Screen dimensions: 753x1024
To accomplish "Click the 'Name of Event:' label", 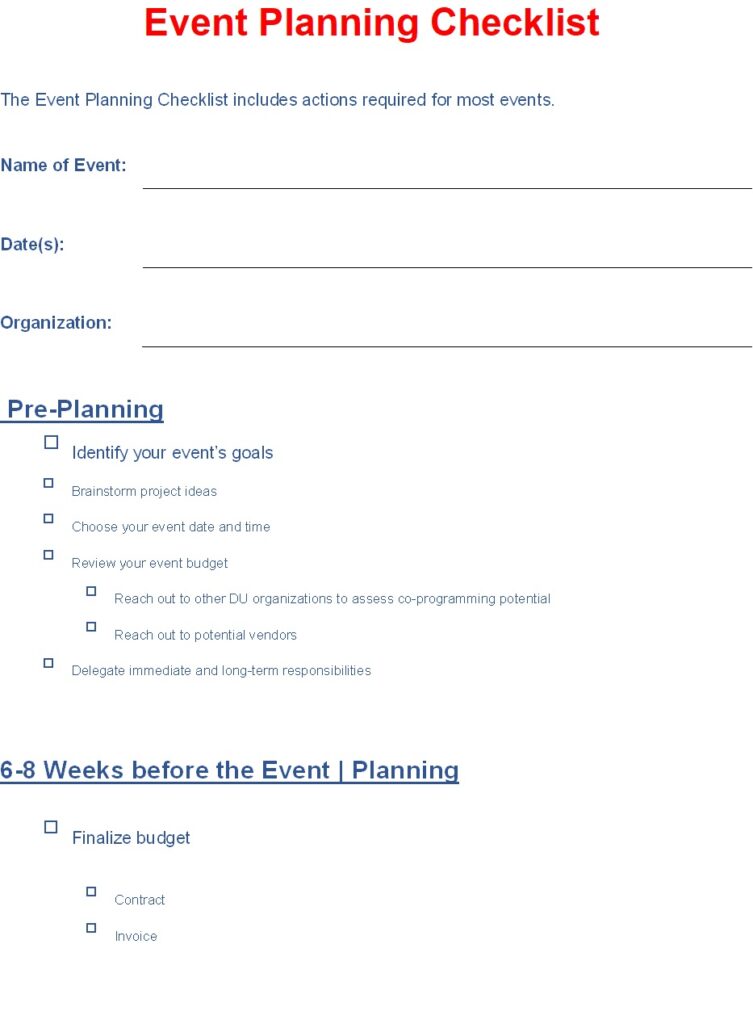I will pyautogui.click(x=63, y=165).
